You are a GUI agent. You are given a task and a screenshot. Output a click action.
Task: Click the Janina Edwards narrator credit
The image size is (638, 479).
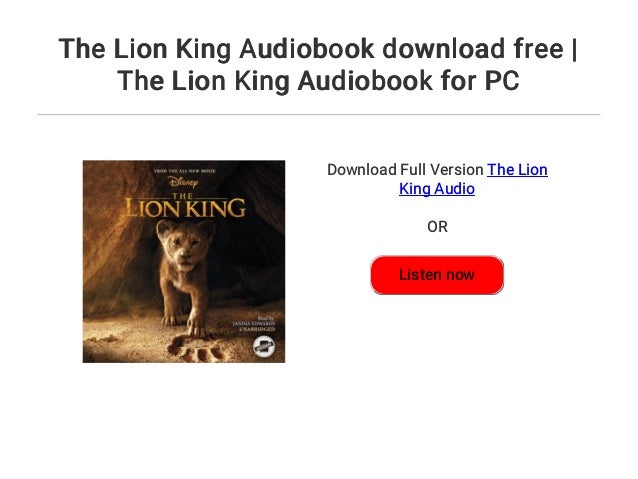pos(253,323)
